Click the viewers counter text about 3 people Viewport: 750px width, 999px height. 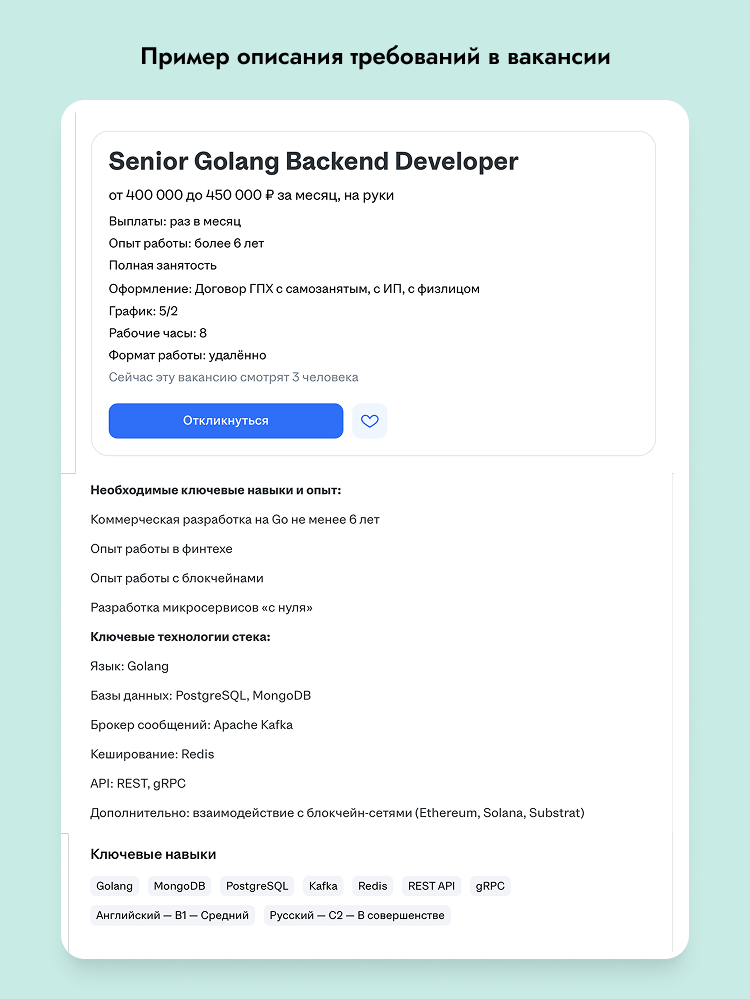(x=233, y=377)
